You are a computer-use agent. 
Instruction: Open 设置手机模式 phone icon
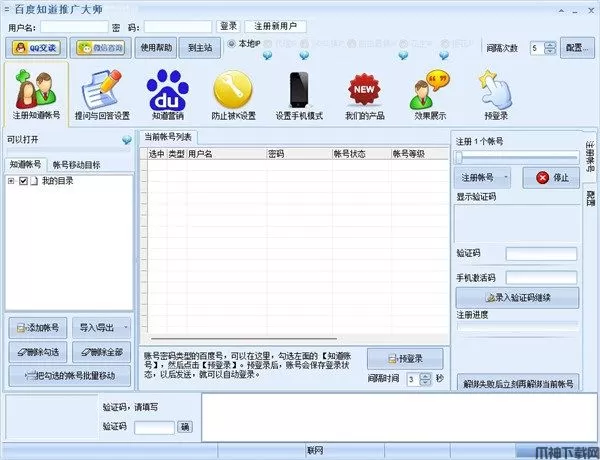point(299,94)
